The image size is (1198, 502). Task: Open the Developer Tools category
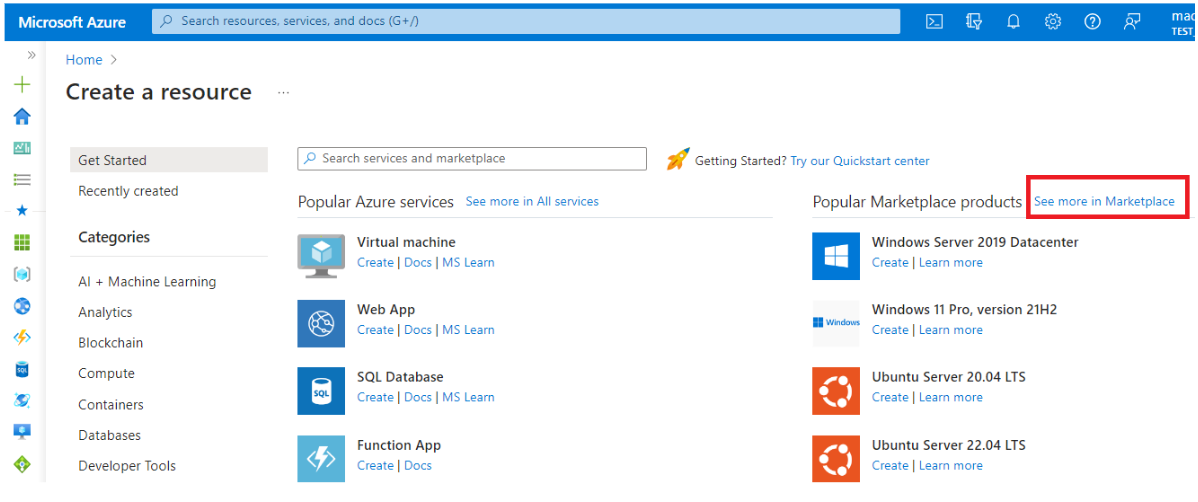click(127, 465)
